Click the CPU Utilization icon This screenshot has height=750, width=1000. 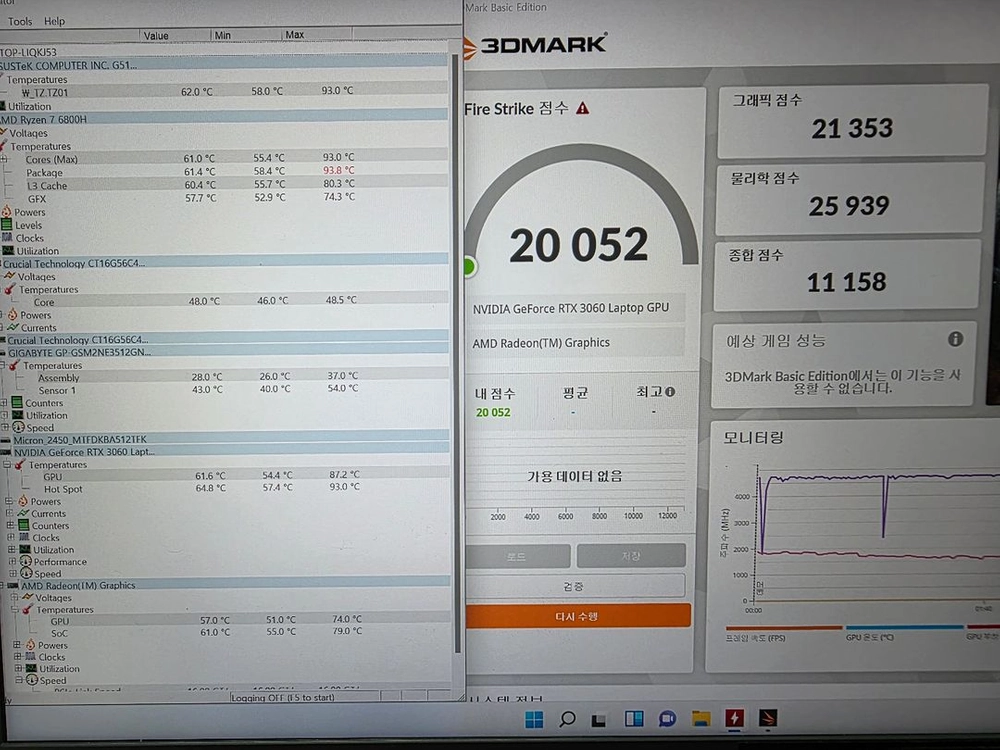[x=8, y=250]
